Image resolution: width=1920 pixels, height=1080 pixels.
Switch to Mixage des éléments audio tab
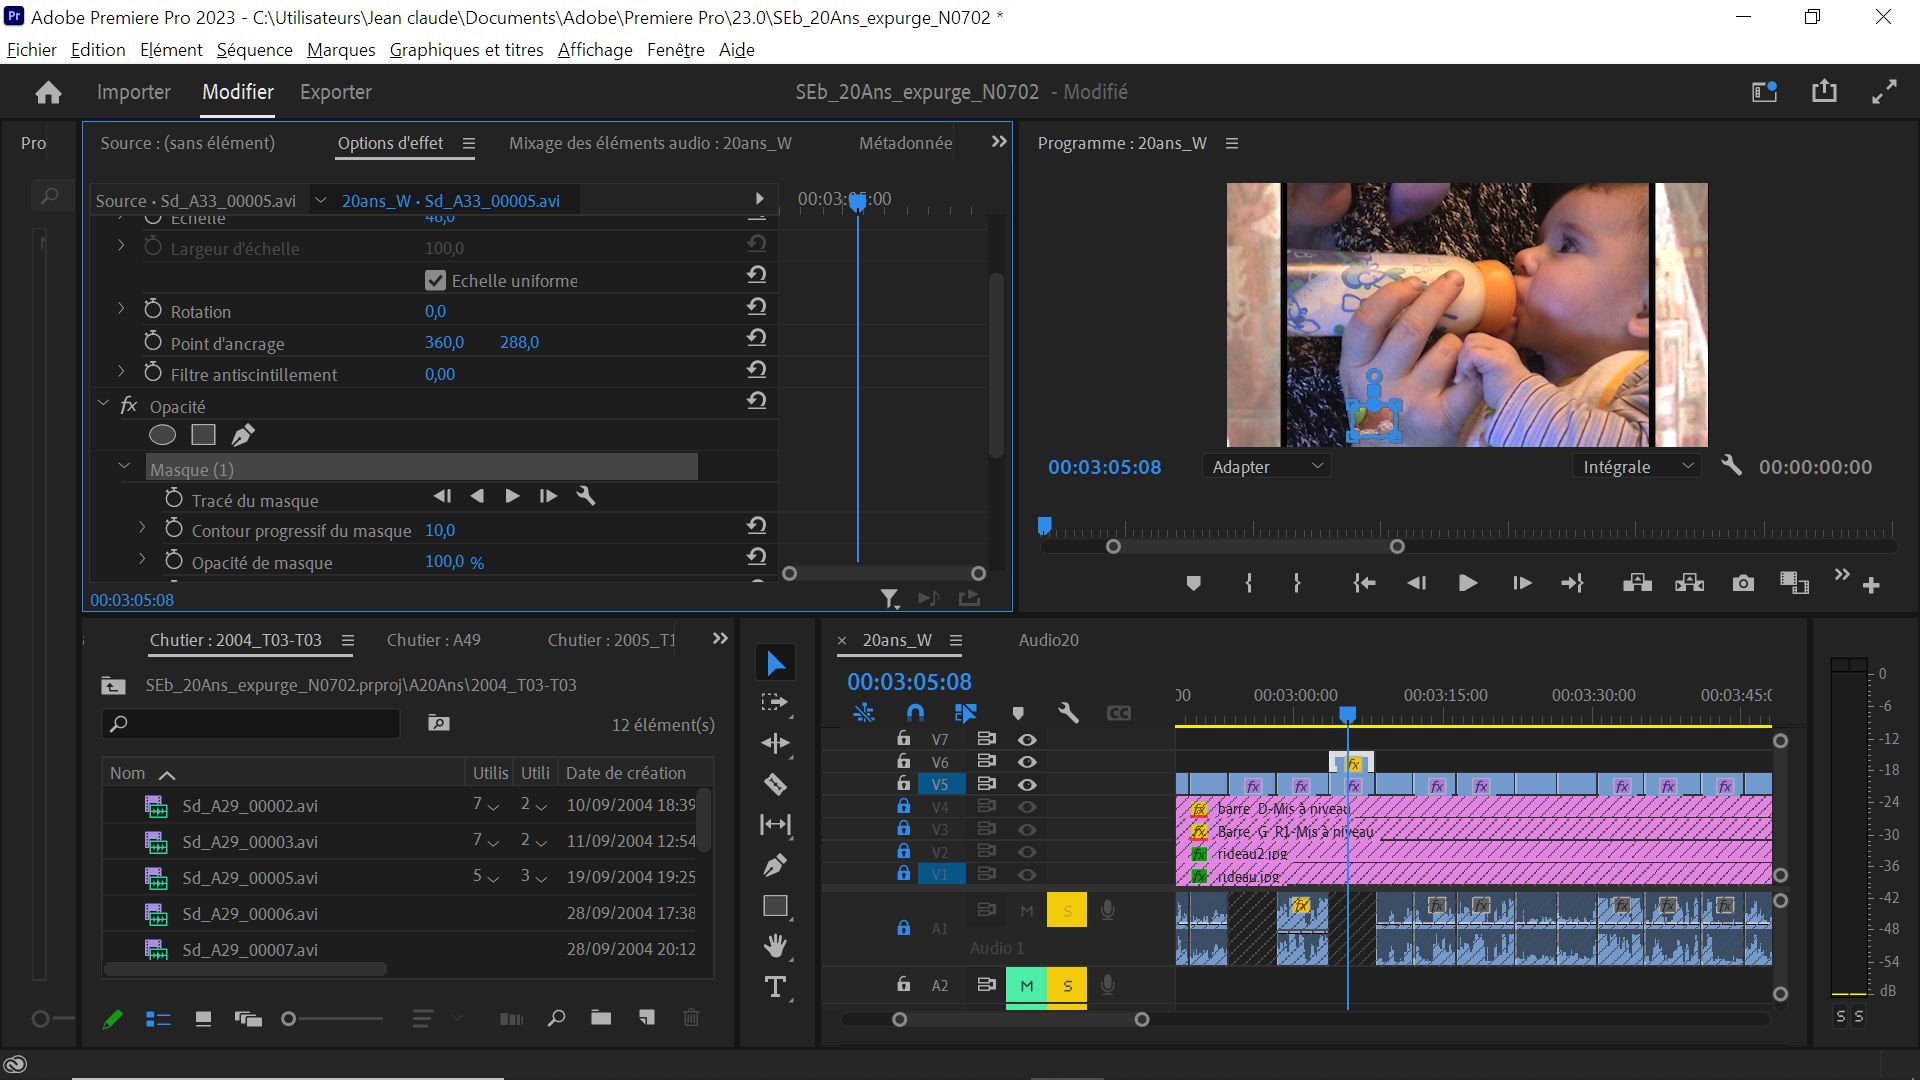pos(650,143)
